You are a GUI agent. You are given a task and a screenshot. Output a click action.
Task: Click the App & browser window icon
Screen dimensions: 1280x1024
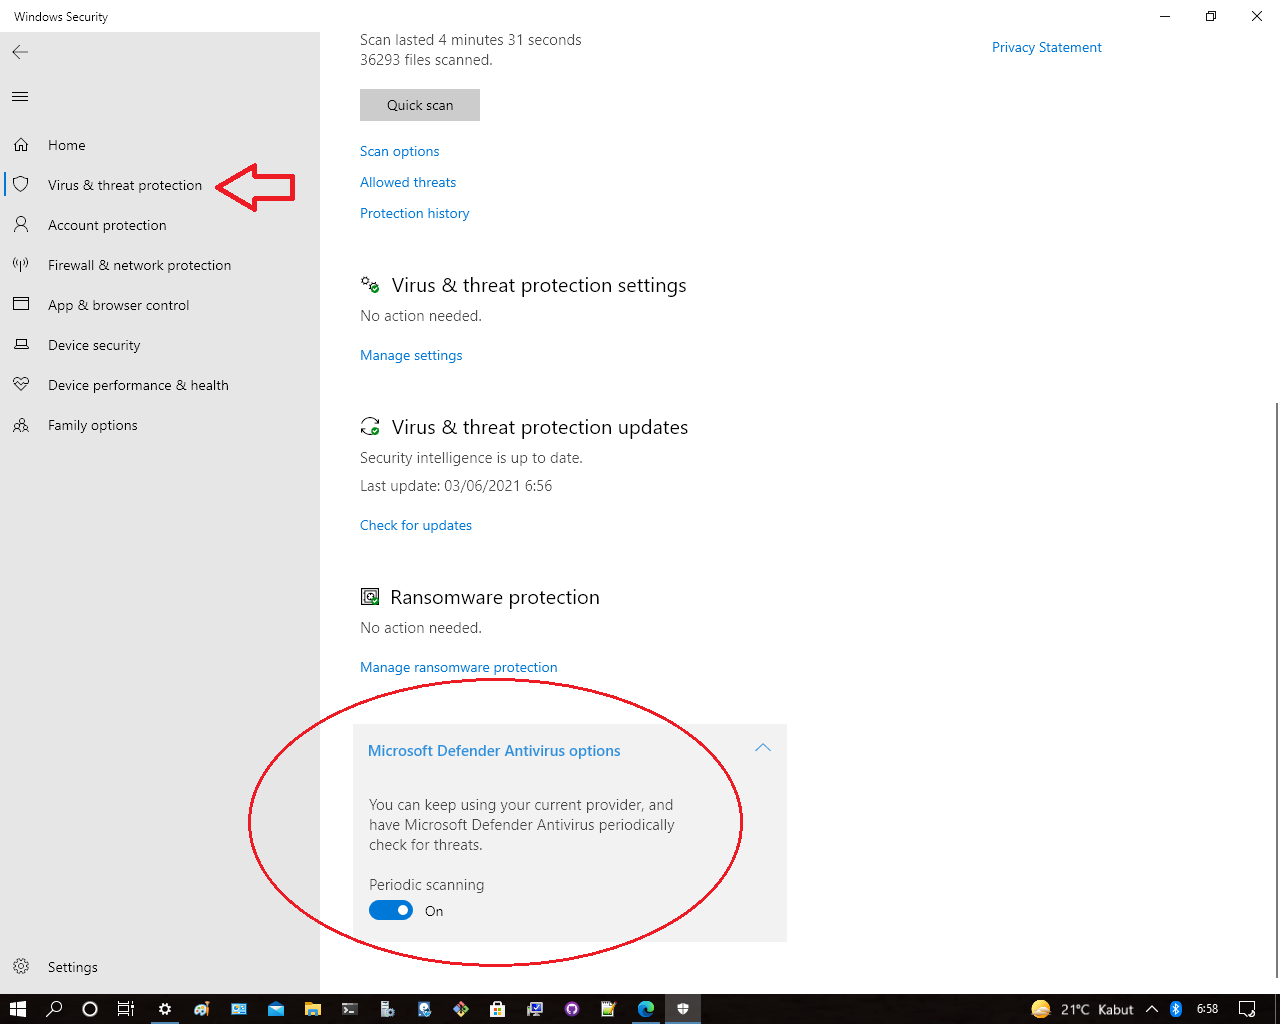21,305
